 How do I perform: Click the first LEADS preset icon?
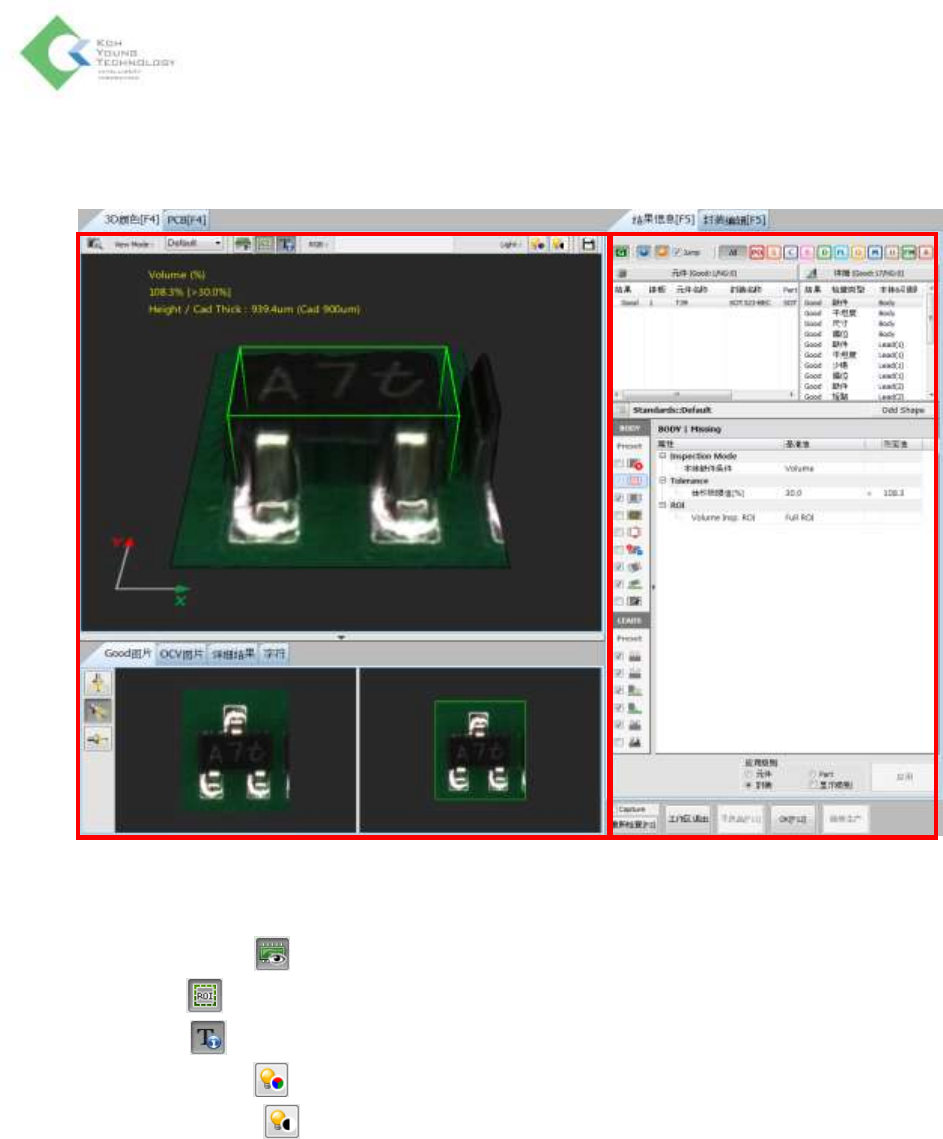point(635,656)
